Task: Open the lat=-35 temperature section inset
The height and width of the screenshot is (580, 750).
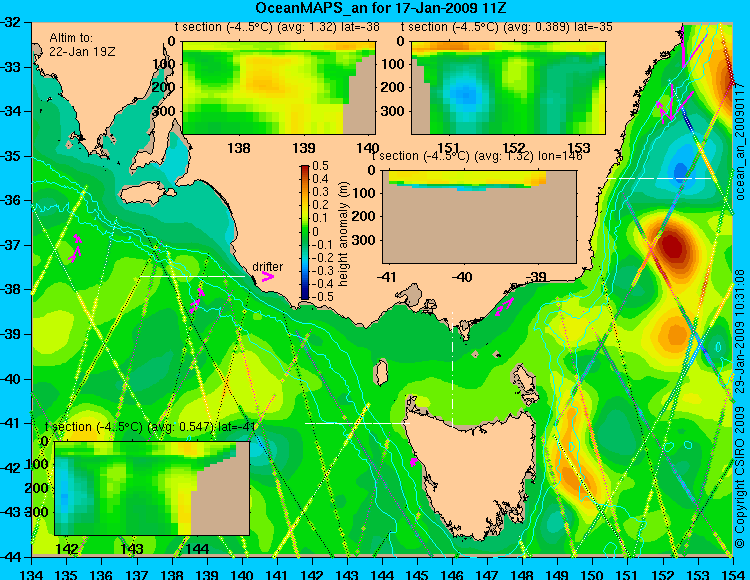Action: point(508,88)
